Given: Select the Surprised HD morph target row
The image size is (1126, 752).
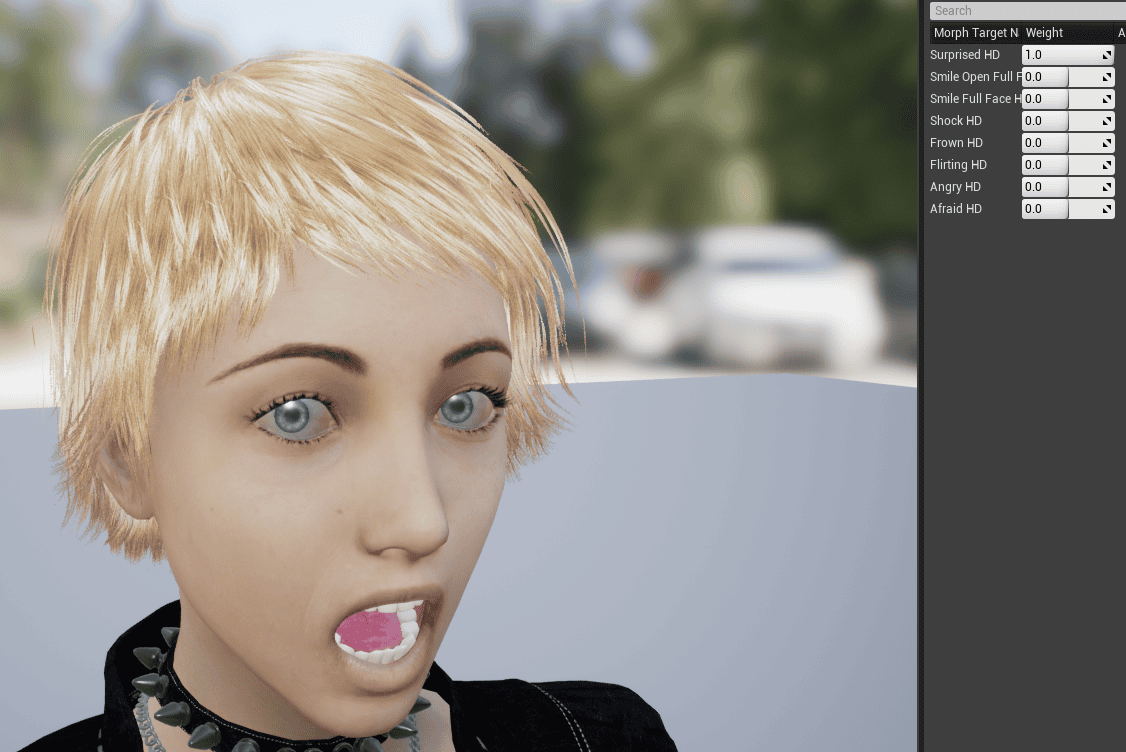Looking at the screenshot, I should click(x=964, y=55).
